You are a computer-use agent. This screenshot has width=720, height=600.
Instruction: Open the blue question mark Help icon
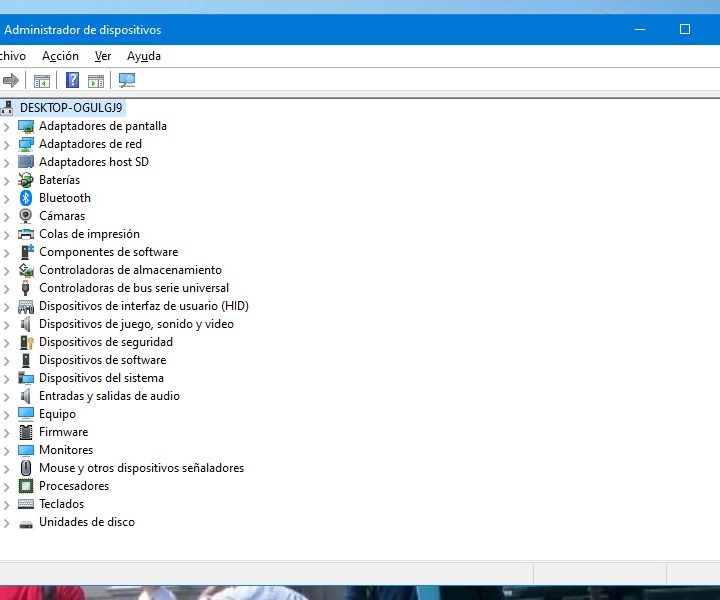(72, 80)
